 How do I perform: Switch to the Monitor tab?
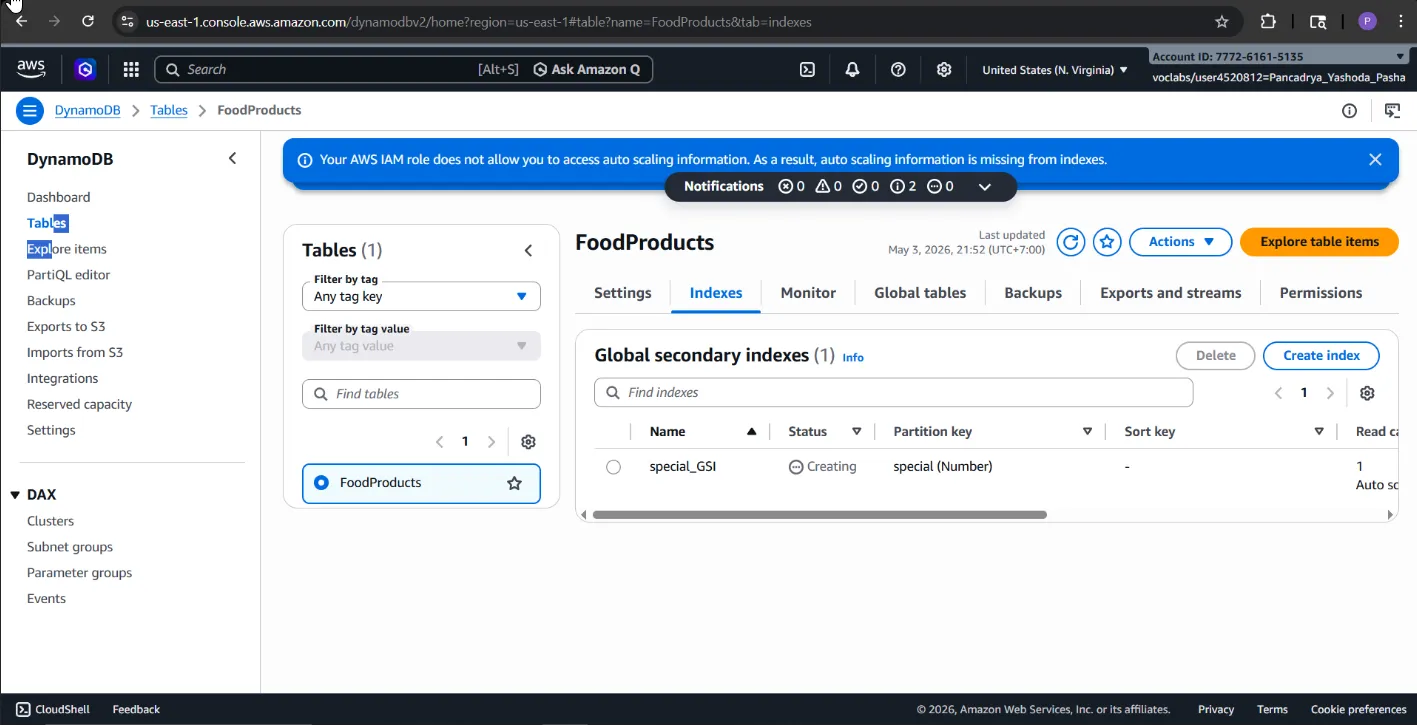(808, 293)
